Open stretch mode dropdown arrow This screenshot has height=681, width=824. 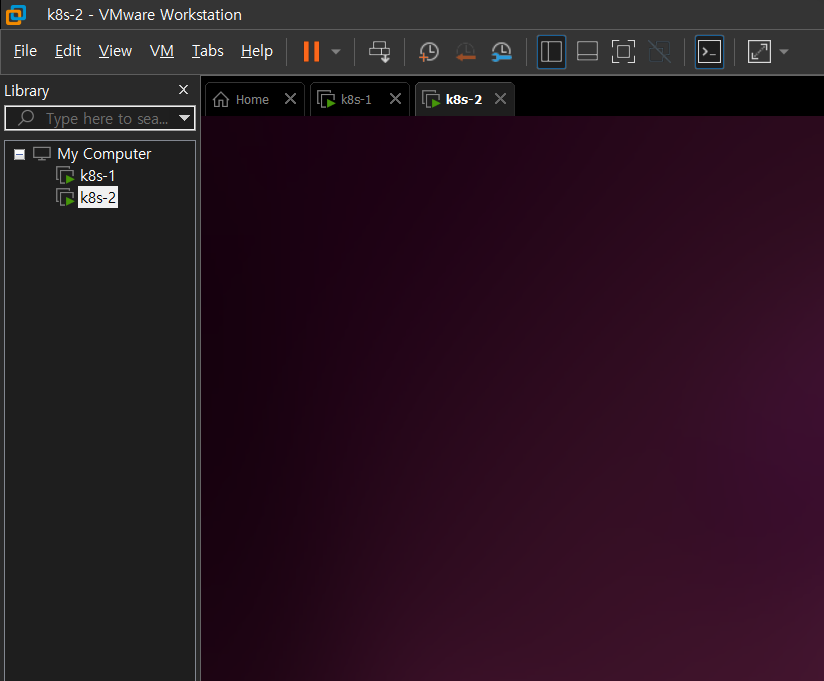click(784, 51)
